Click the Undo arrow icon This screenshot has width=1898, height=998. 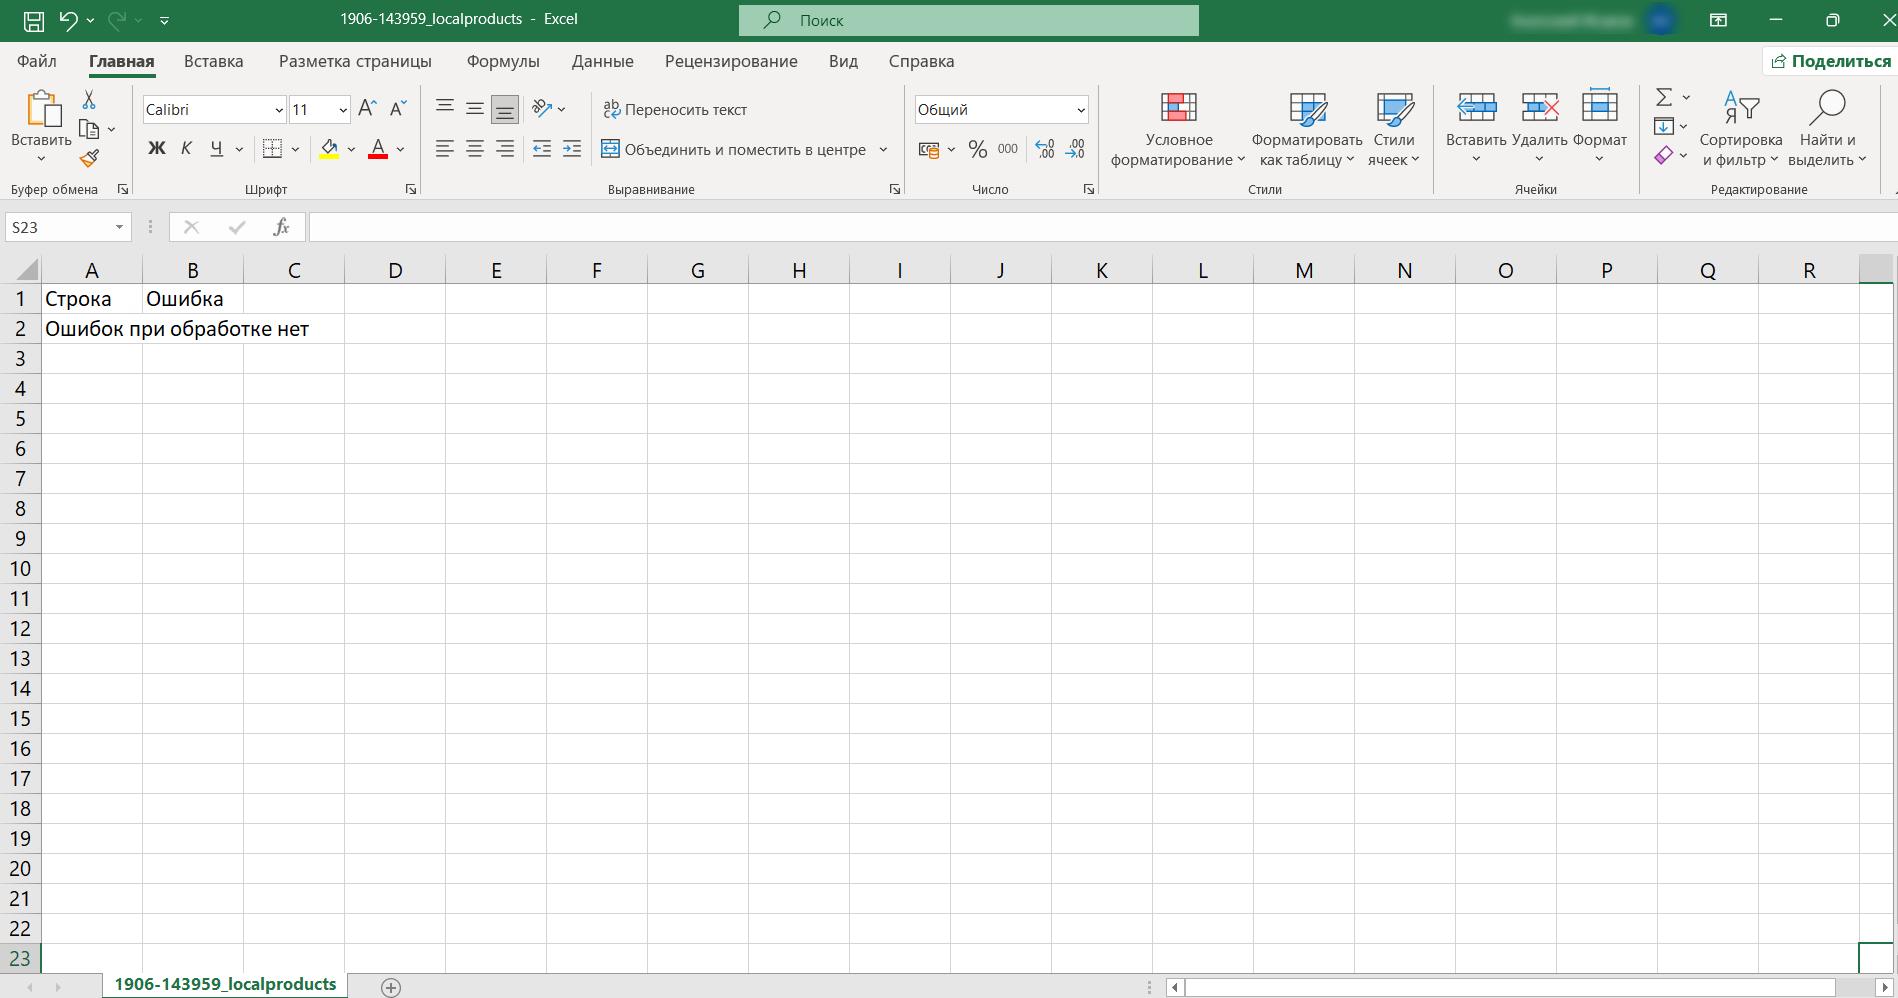click(x=68, y=20)
